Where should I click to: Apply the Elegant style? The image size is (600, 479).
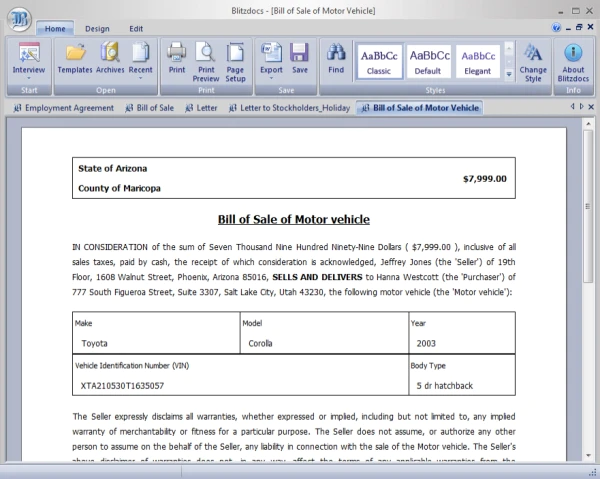point(478,62)
